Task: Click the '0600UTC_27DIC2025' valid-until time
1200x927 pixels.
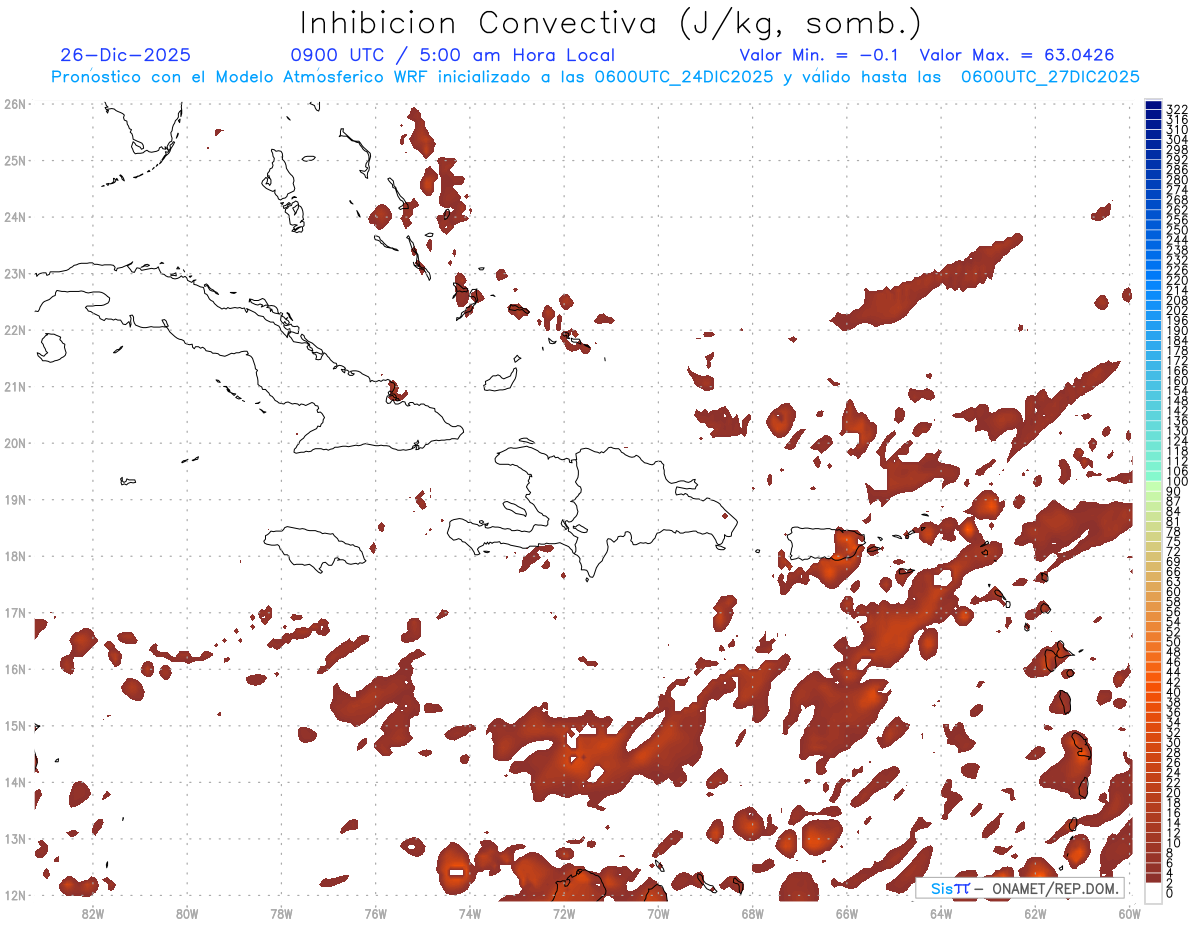Action: tap(1049, 78)
